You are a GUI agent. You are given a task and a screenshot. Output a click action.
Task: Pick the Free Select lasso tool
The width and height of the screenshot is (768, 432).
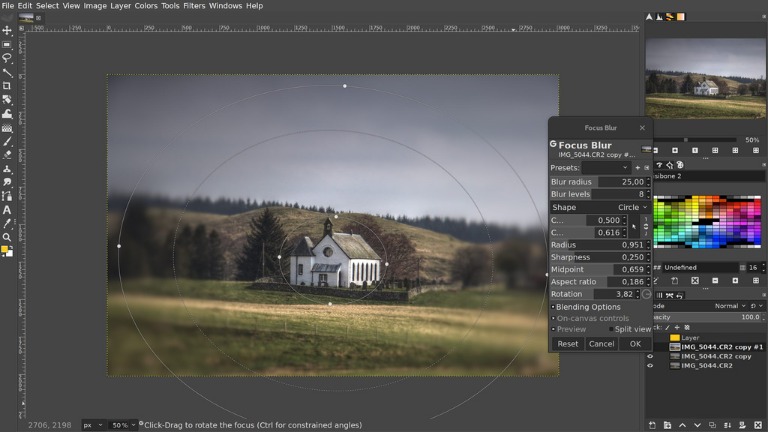[x=7, y=59]
